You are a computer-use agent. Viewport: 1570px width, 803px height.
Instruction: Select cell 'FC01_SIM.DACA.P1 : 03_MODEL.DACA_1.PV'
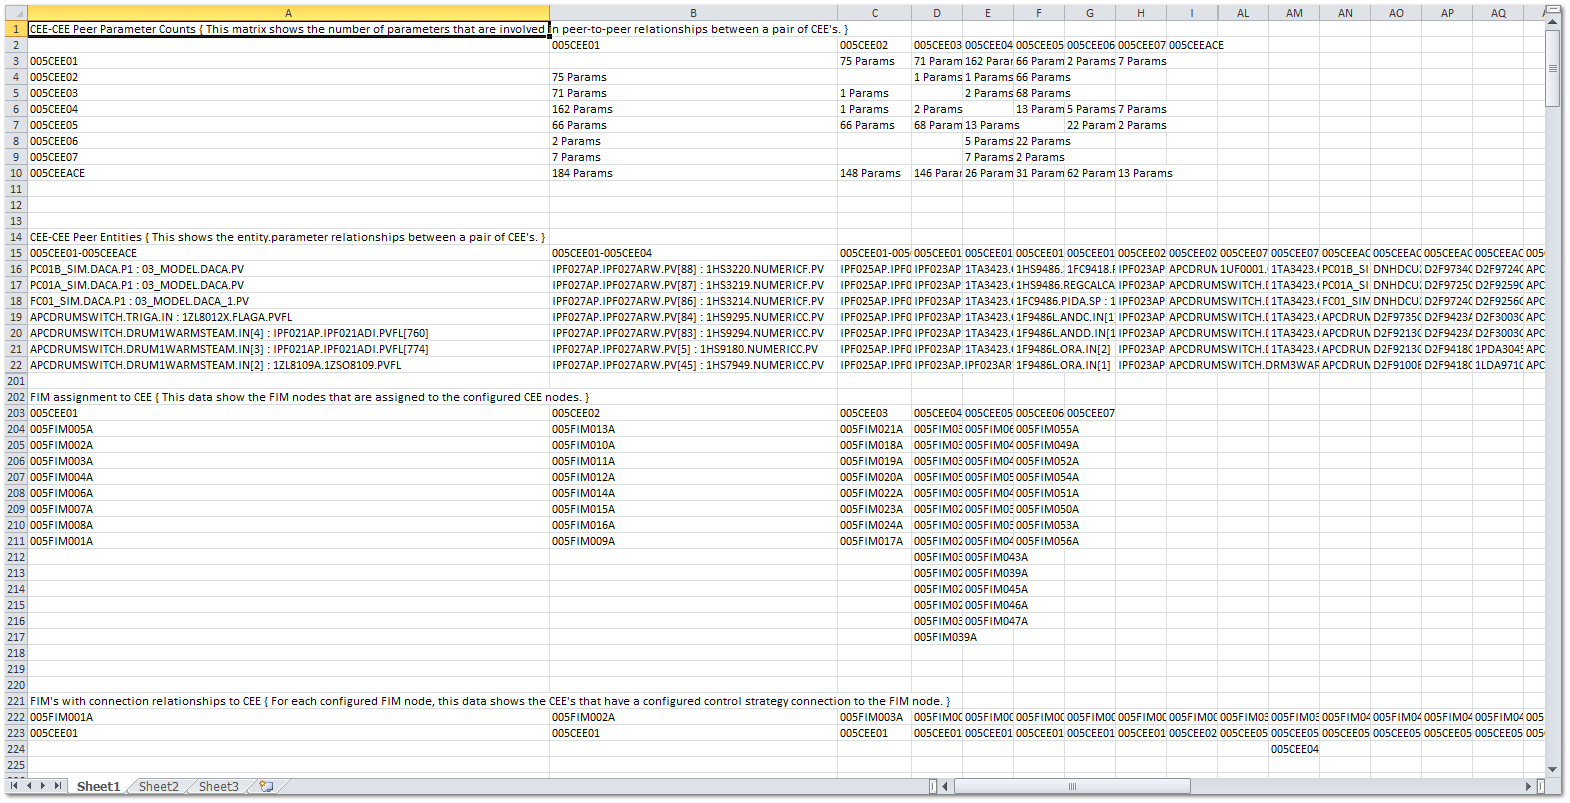[288, 301]
